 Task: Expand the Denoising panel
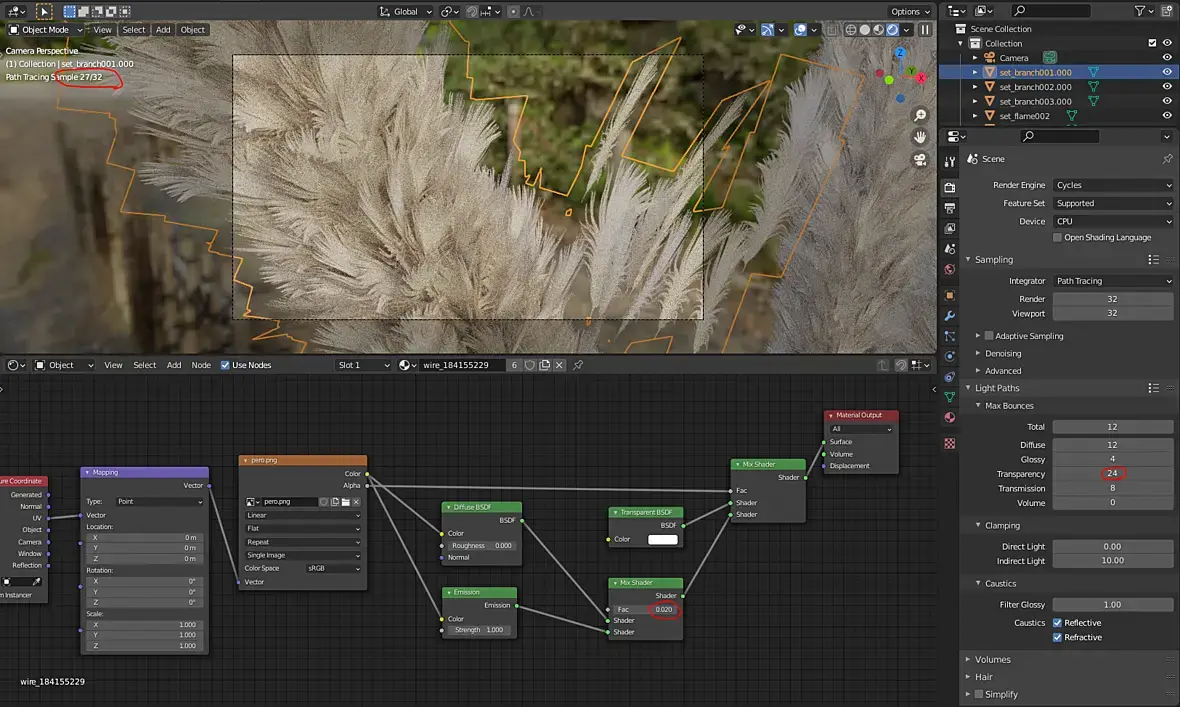coord(1003,353)
